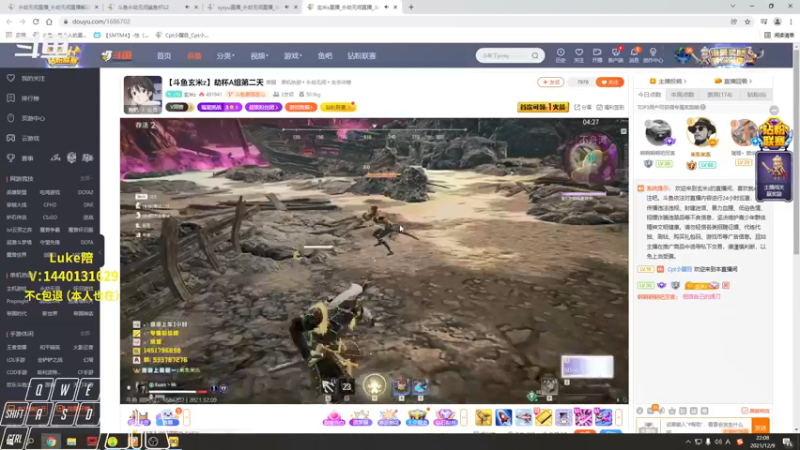The height and width of the screenshot is (450, 800).
Task: Click the taskbar clock showing 22:08
Action: [x=762, y=441]
